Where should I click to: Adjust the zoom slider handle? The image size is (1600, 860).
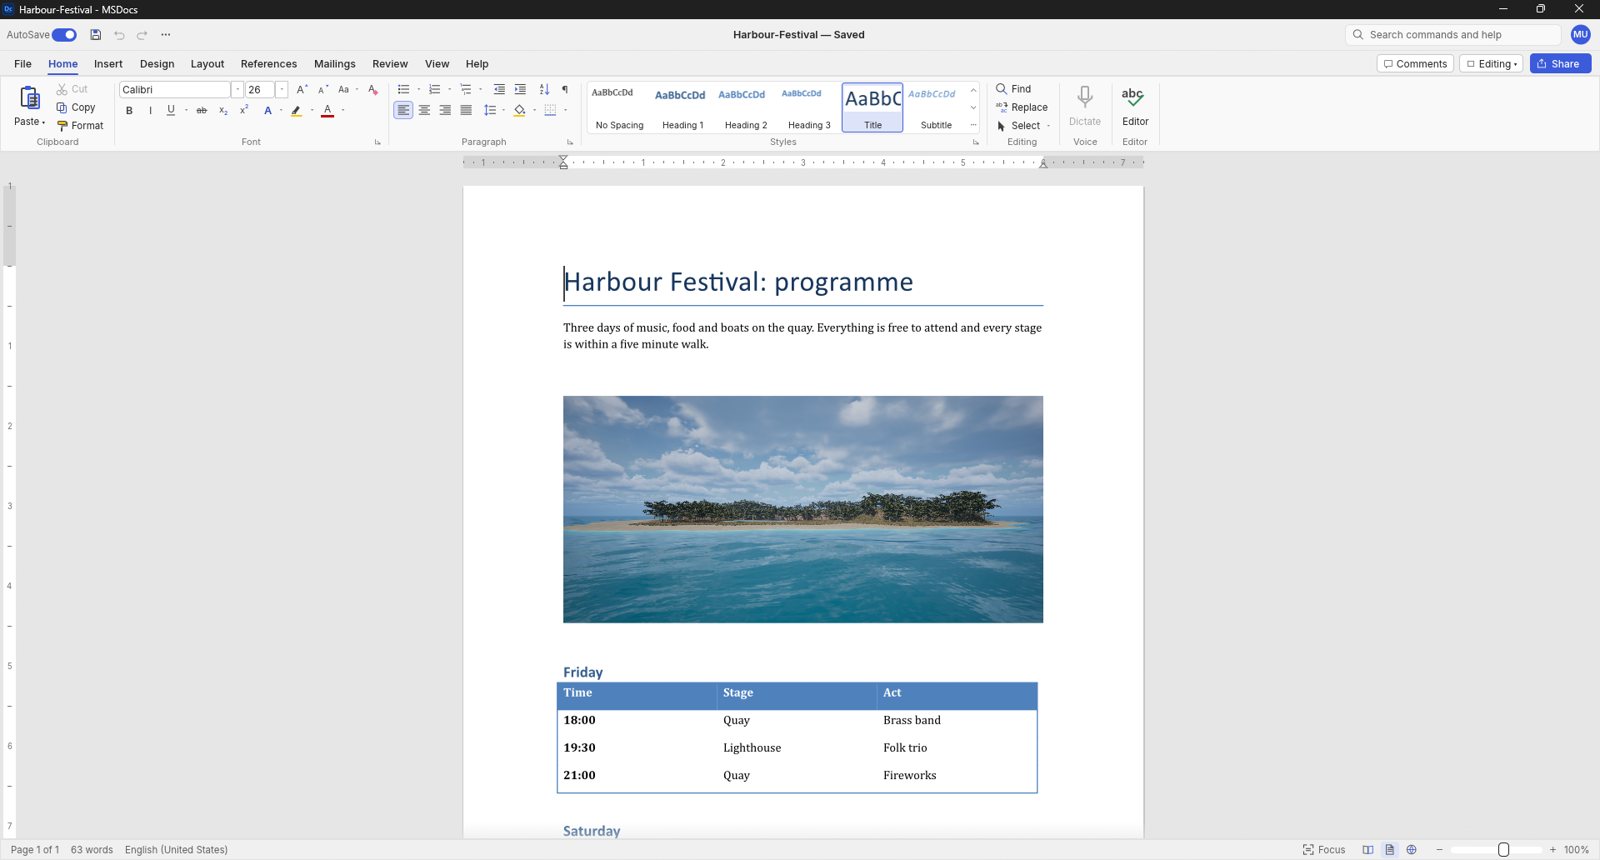[x=1503, y=850]
